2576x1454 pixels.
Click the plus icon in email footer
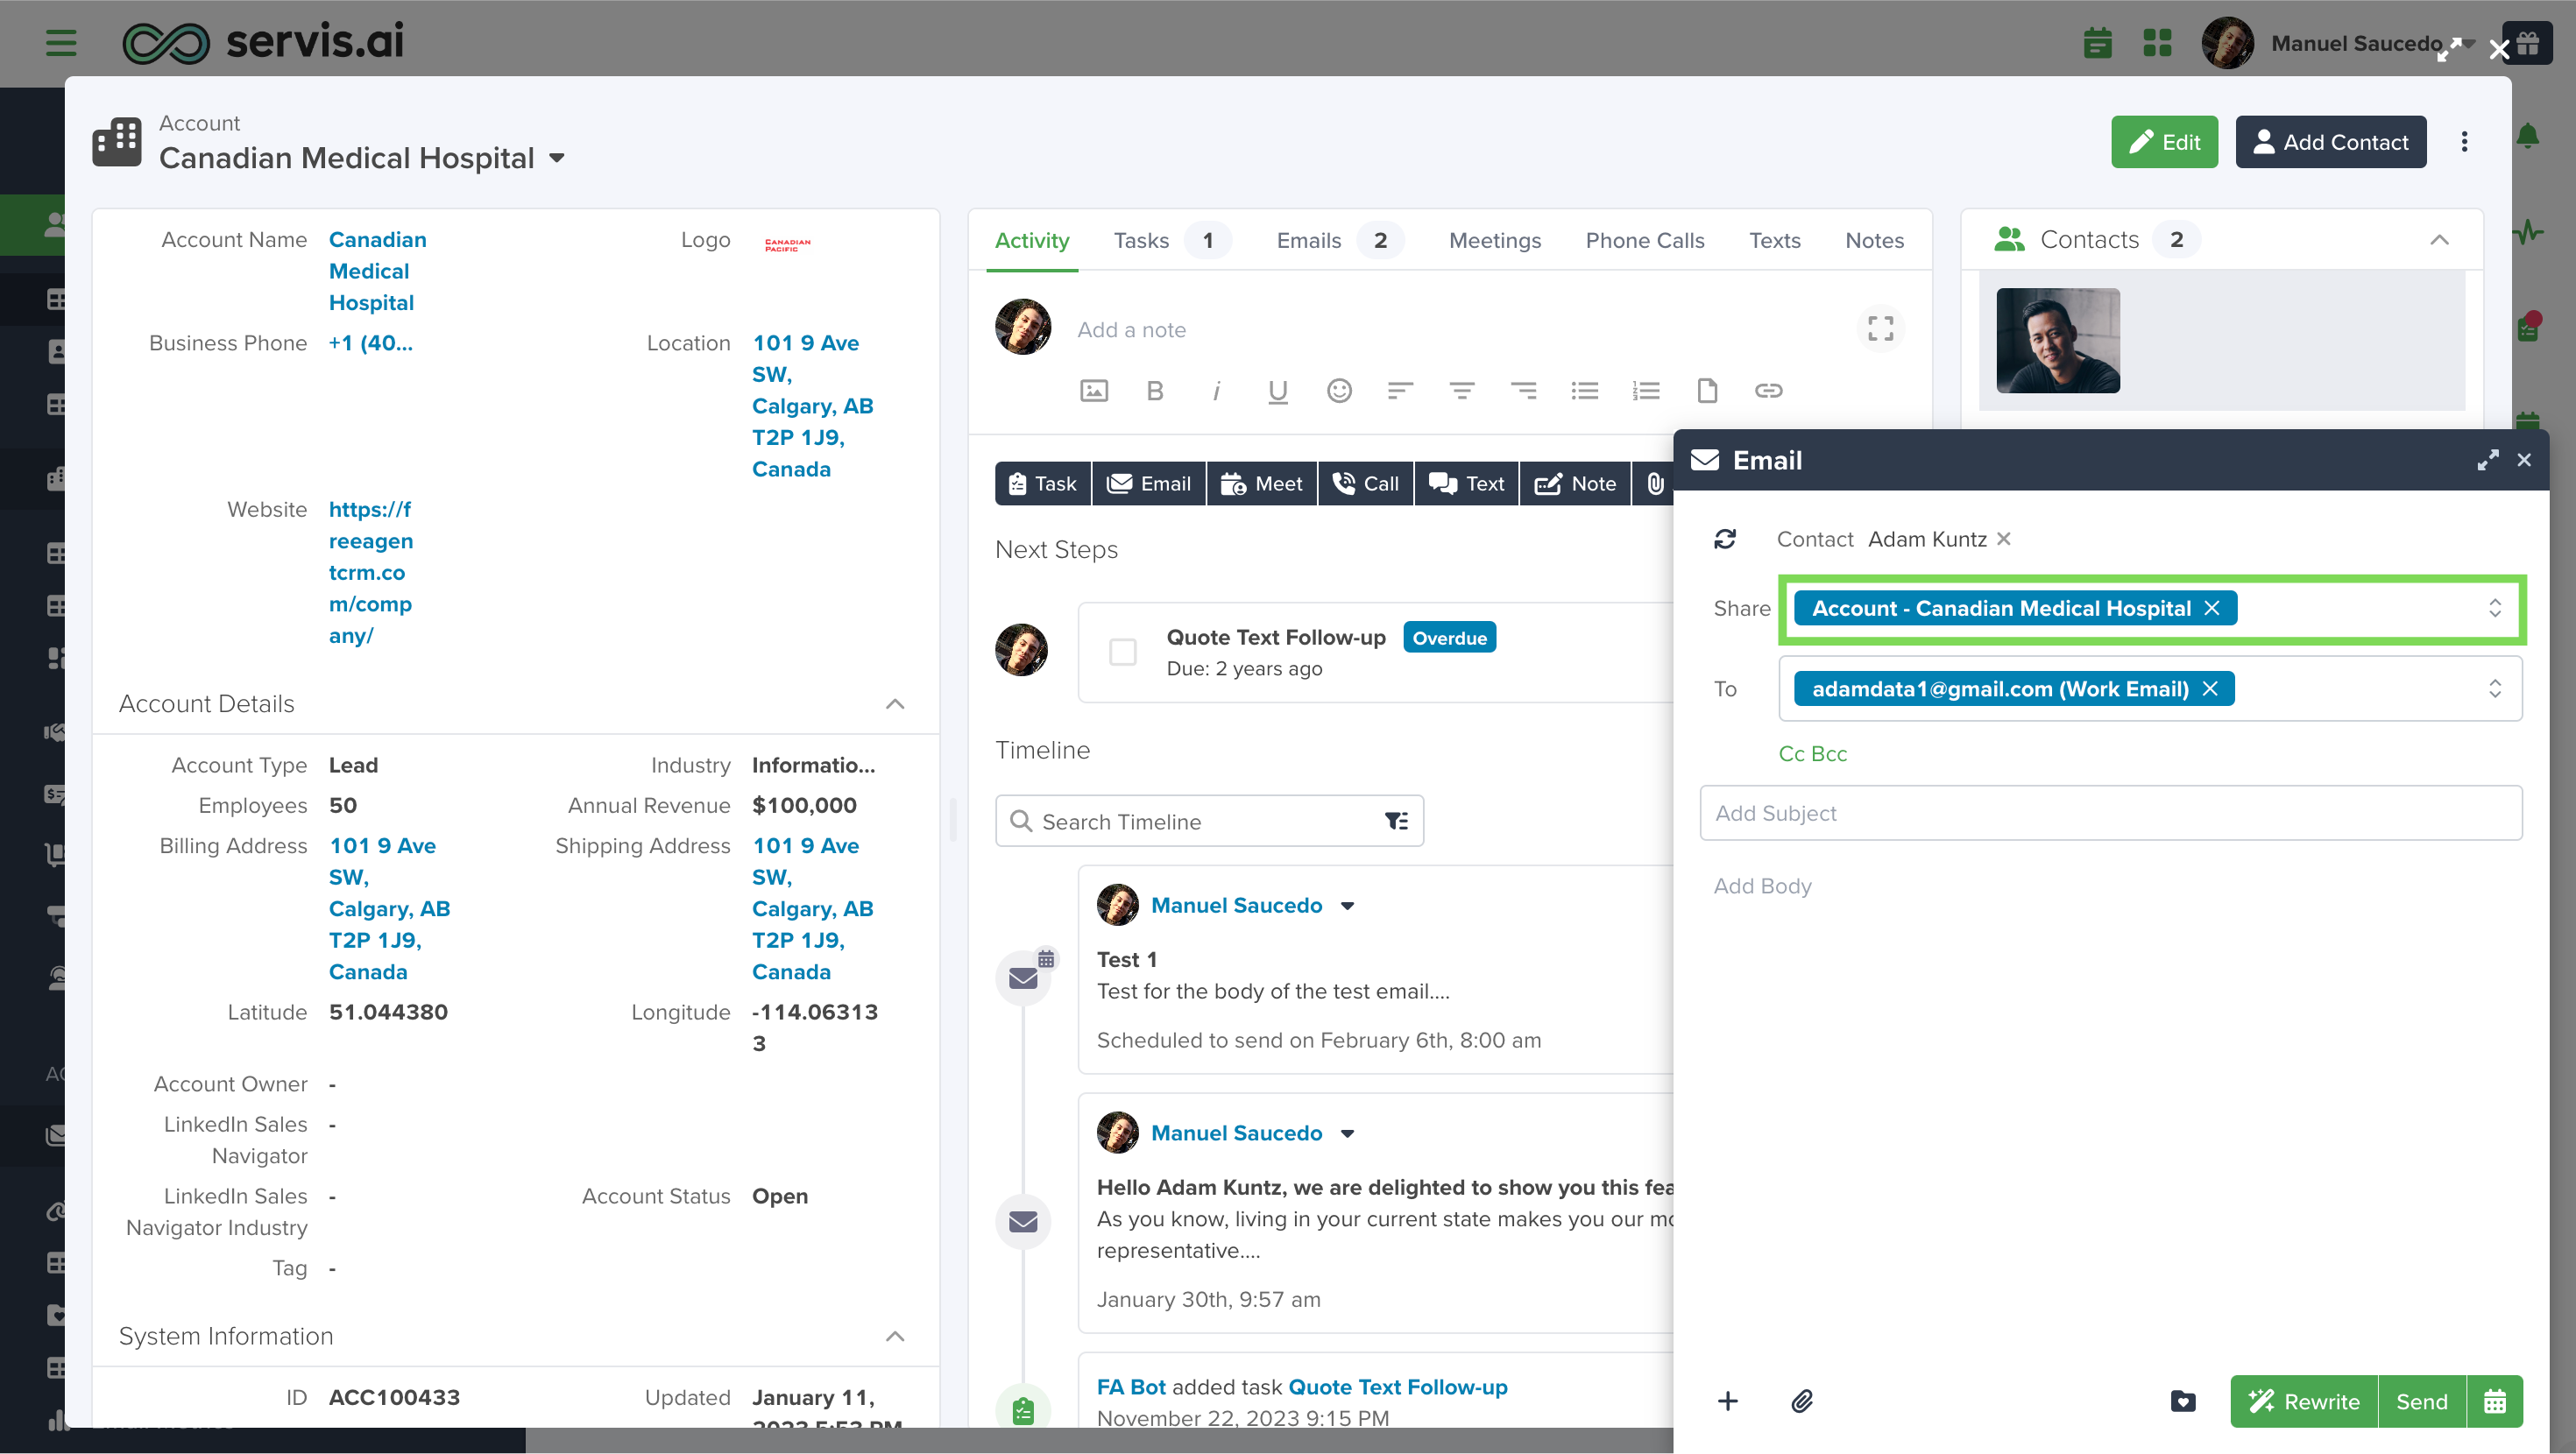tap(1727, 1401)
